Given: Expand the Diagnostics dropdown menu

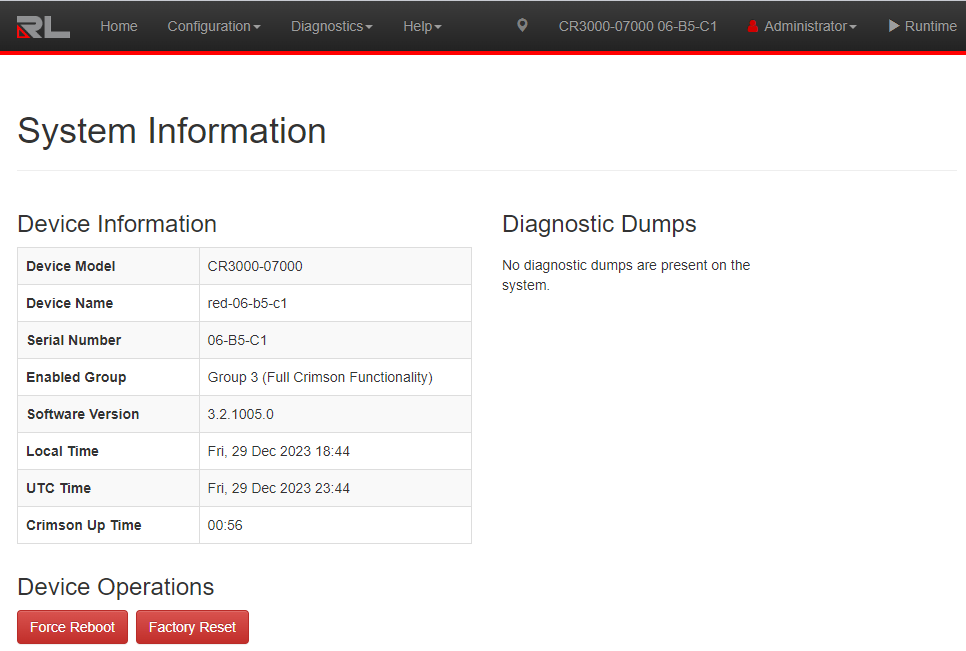Looking at the screenshot, I should [x=331, y=26].
